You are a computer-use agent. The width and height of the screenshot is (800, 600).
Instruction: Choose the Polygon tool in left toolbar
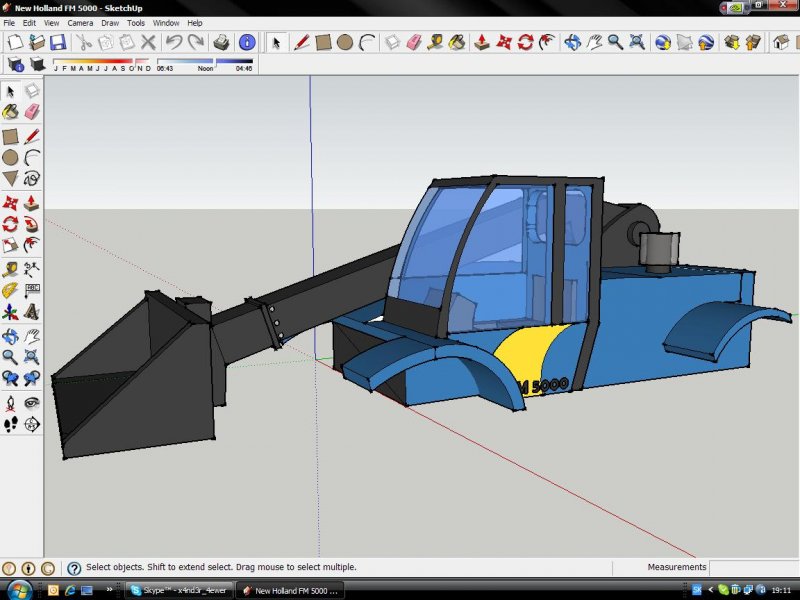pyautogui.click(x=10, y=178)
